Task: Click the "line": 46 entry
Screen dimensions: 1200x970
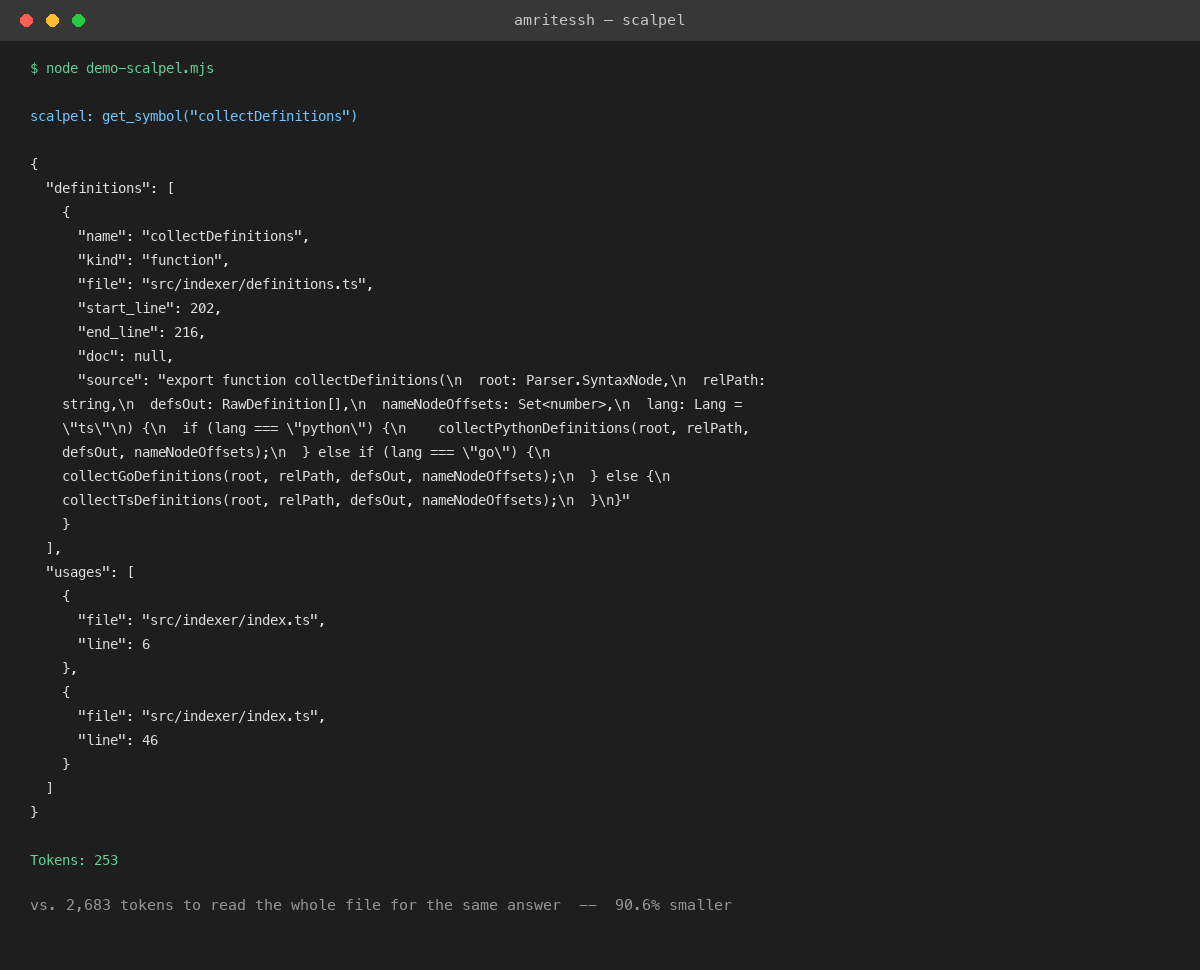Action: tap(118, 740)
